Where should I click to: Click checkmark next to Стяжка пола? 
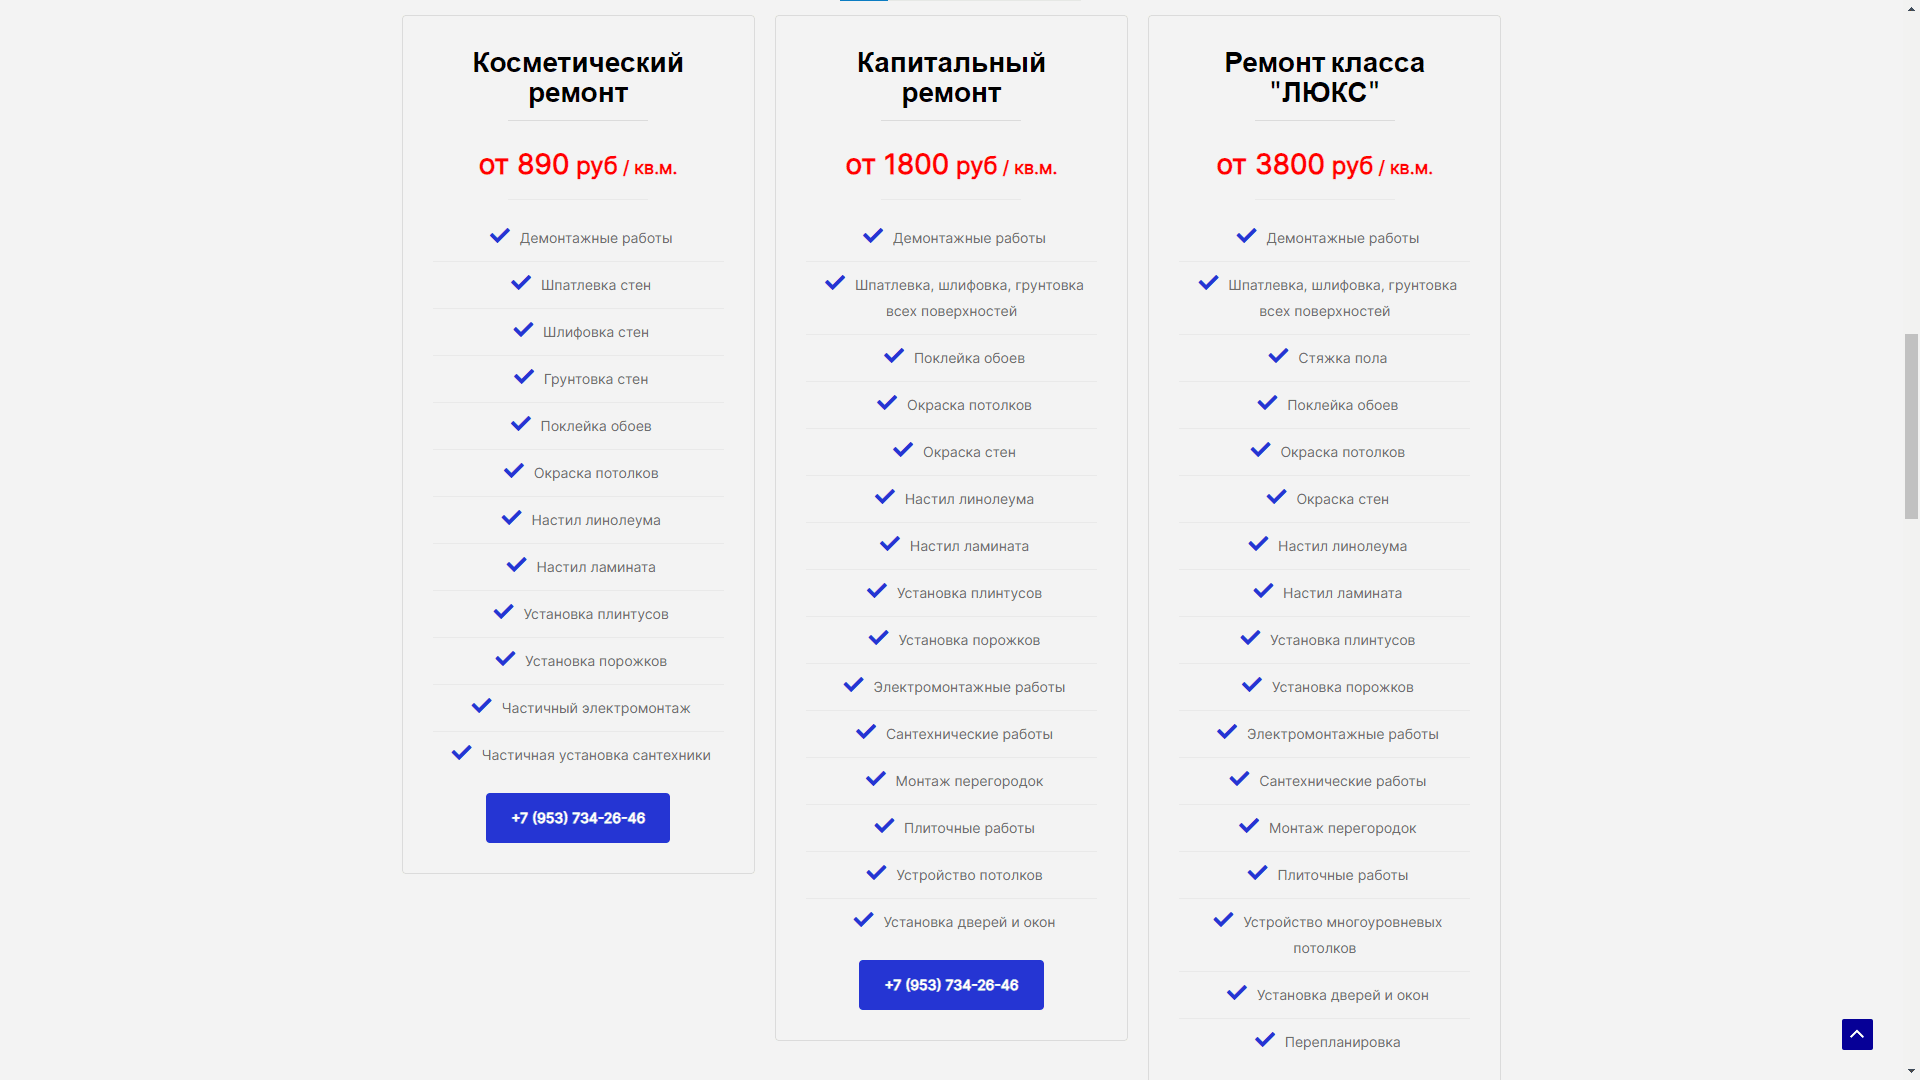1278,356
